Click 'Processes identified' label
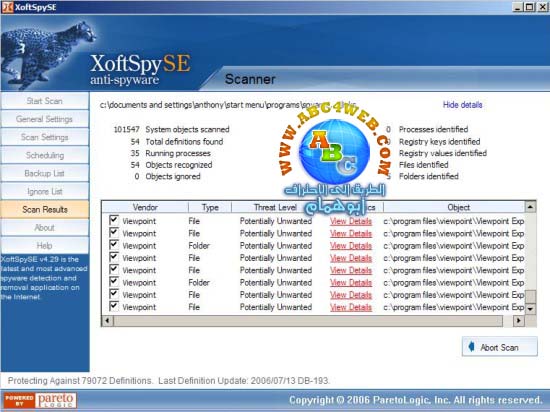 point(433,129)
